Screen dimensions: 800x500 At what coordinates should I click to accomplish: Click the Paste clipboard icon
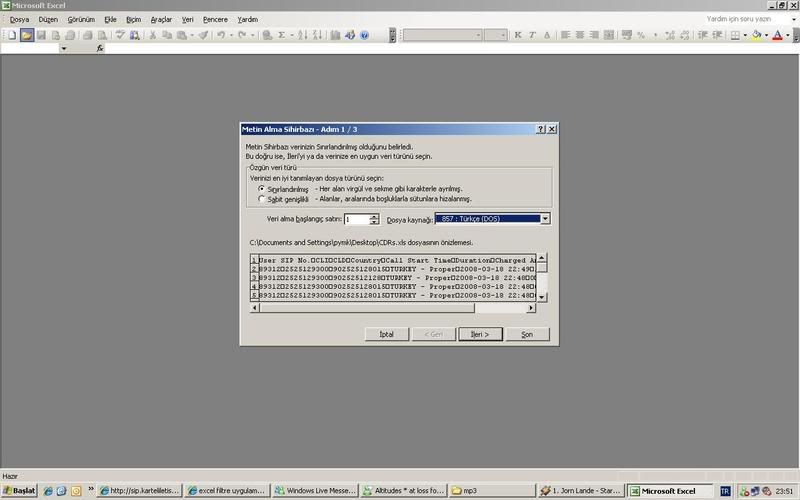[182, 35]
